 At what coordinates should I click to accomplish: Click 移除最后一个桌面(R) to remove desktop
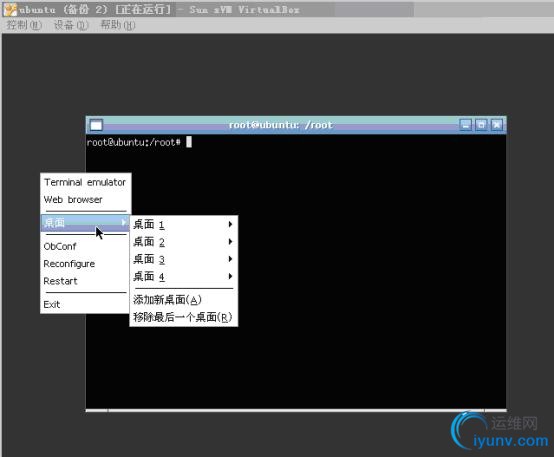coord(183,317)
